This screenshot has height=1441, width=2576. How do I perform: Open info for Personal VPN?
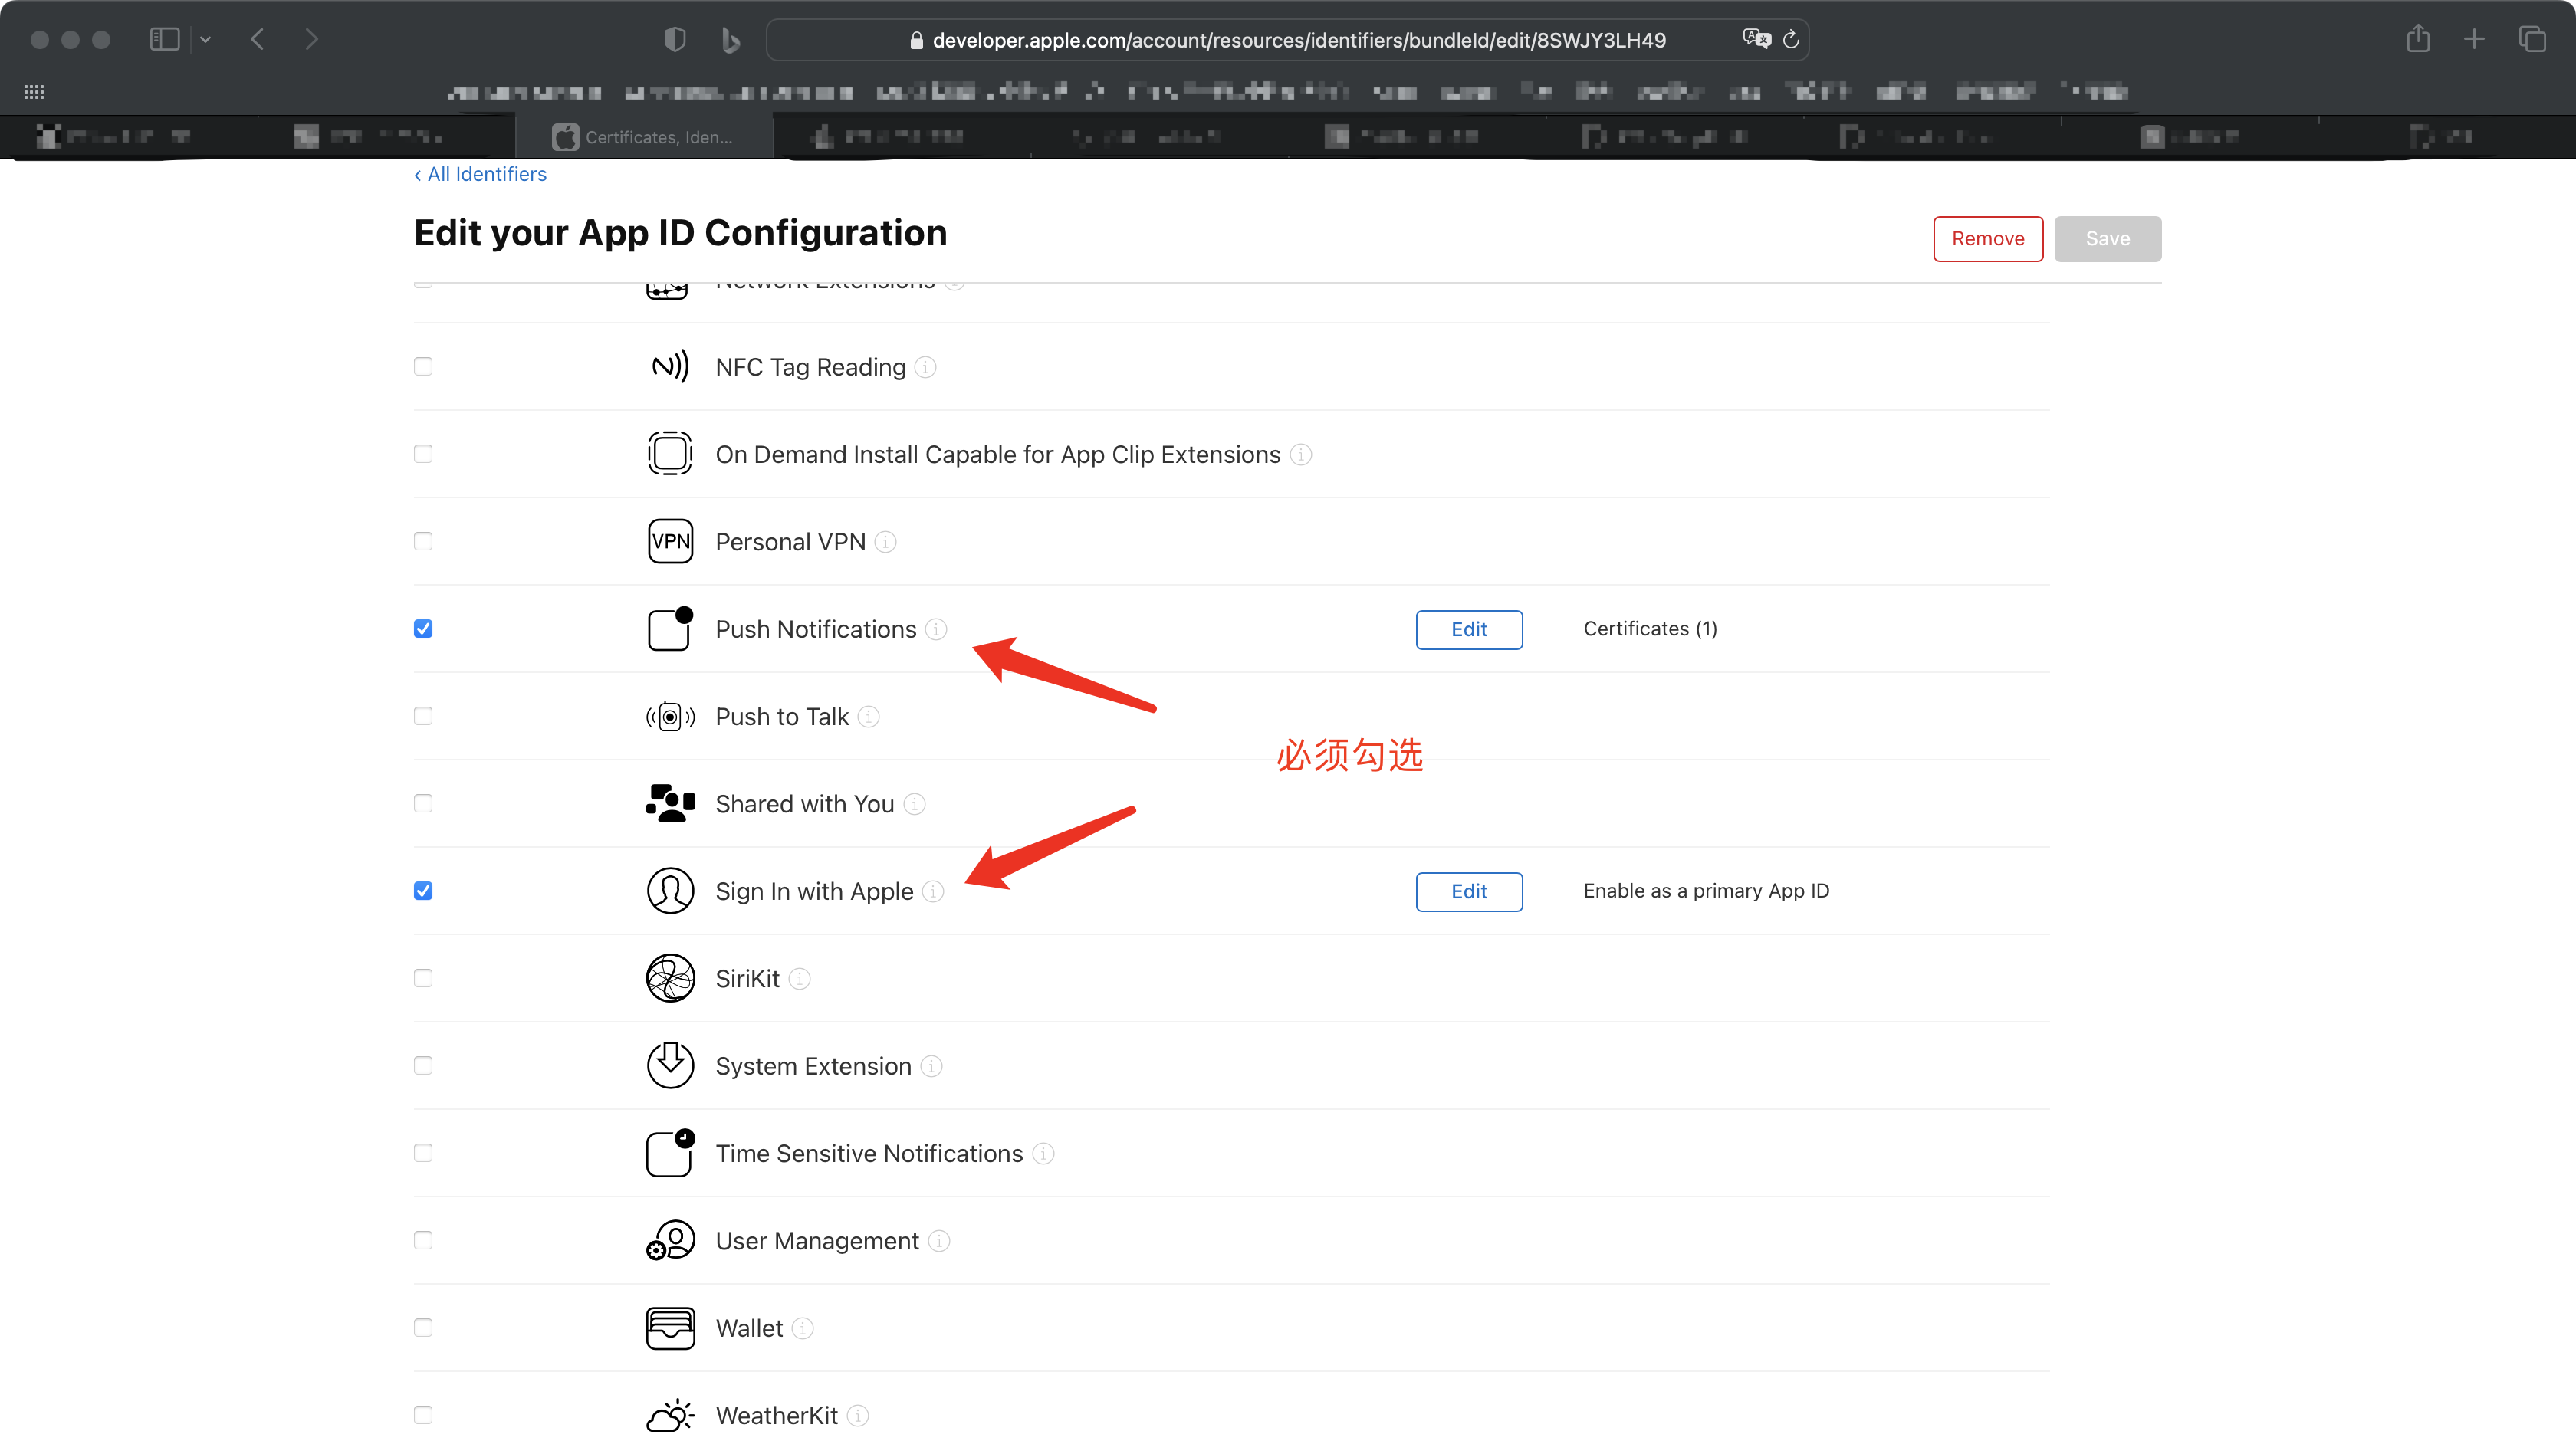886,541
